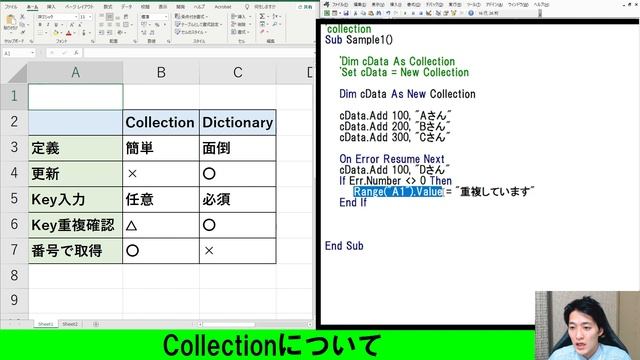Select the Sheet1 tab

click(45, 324)
